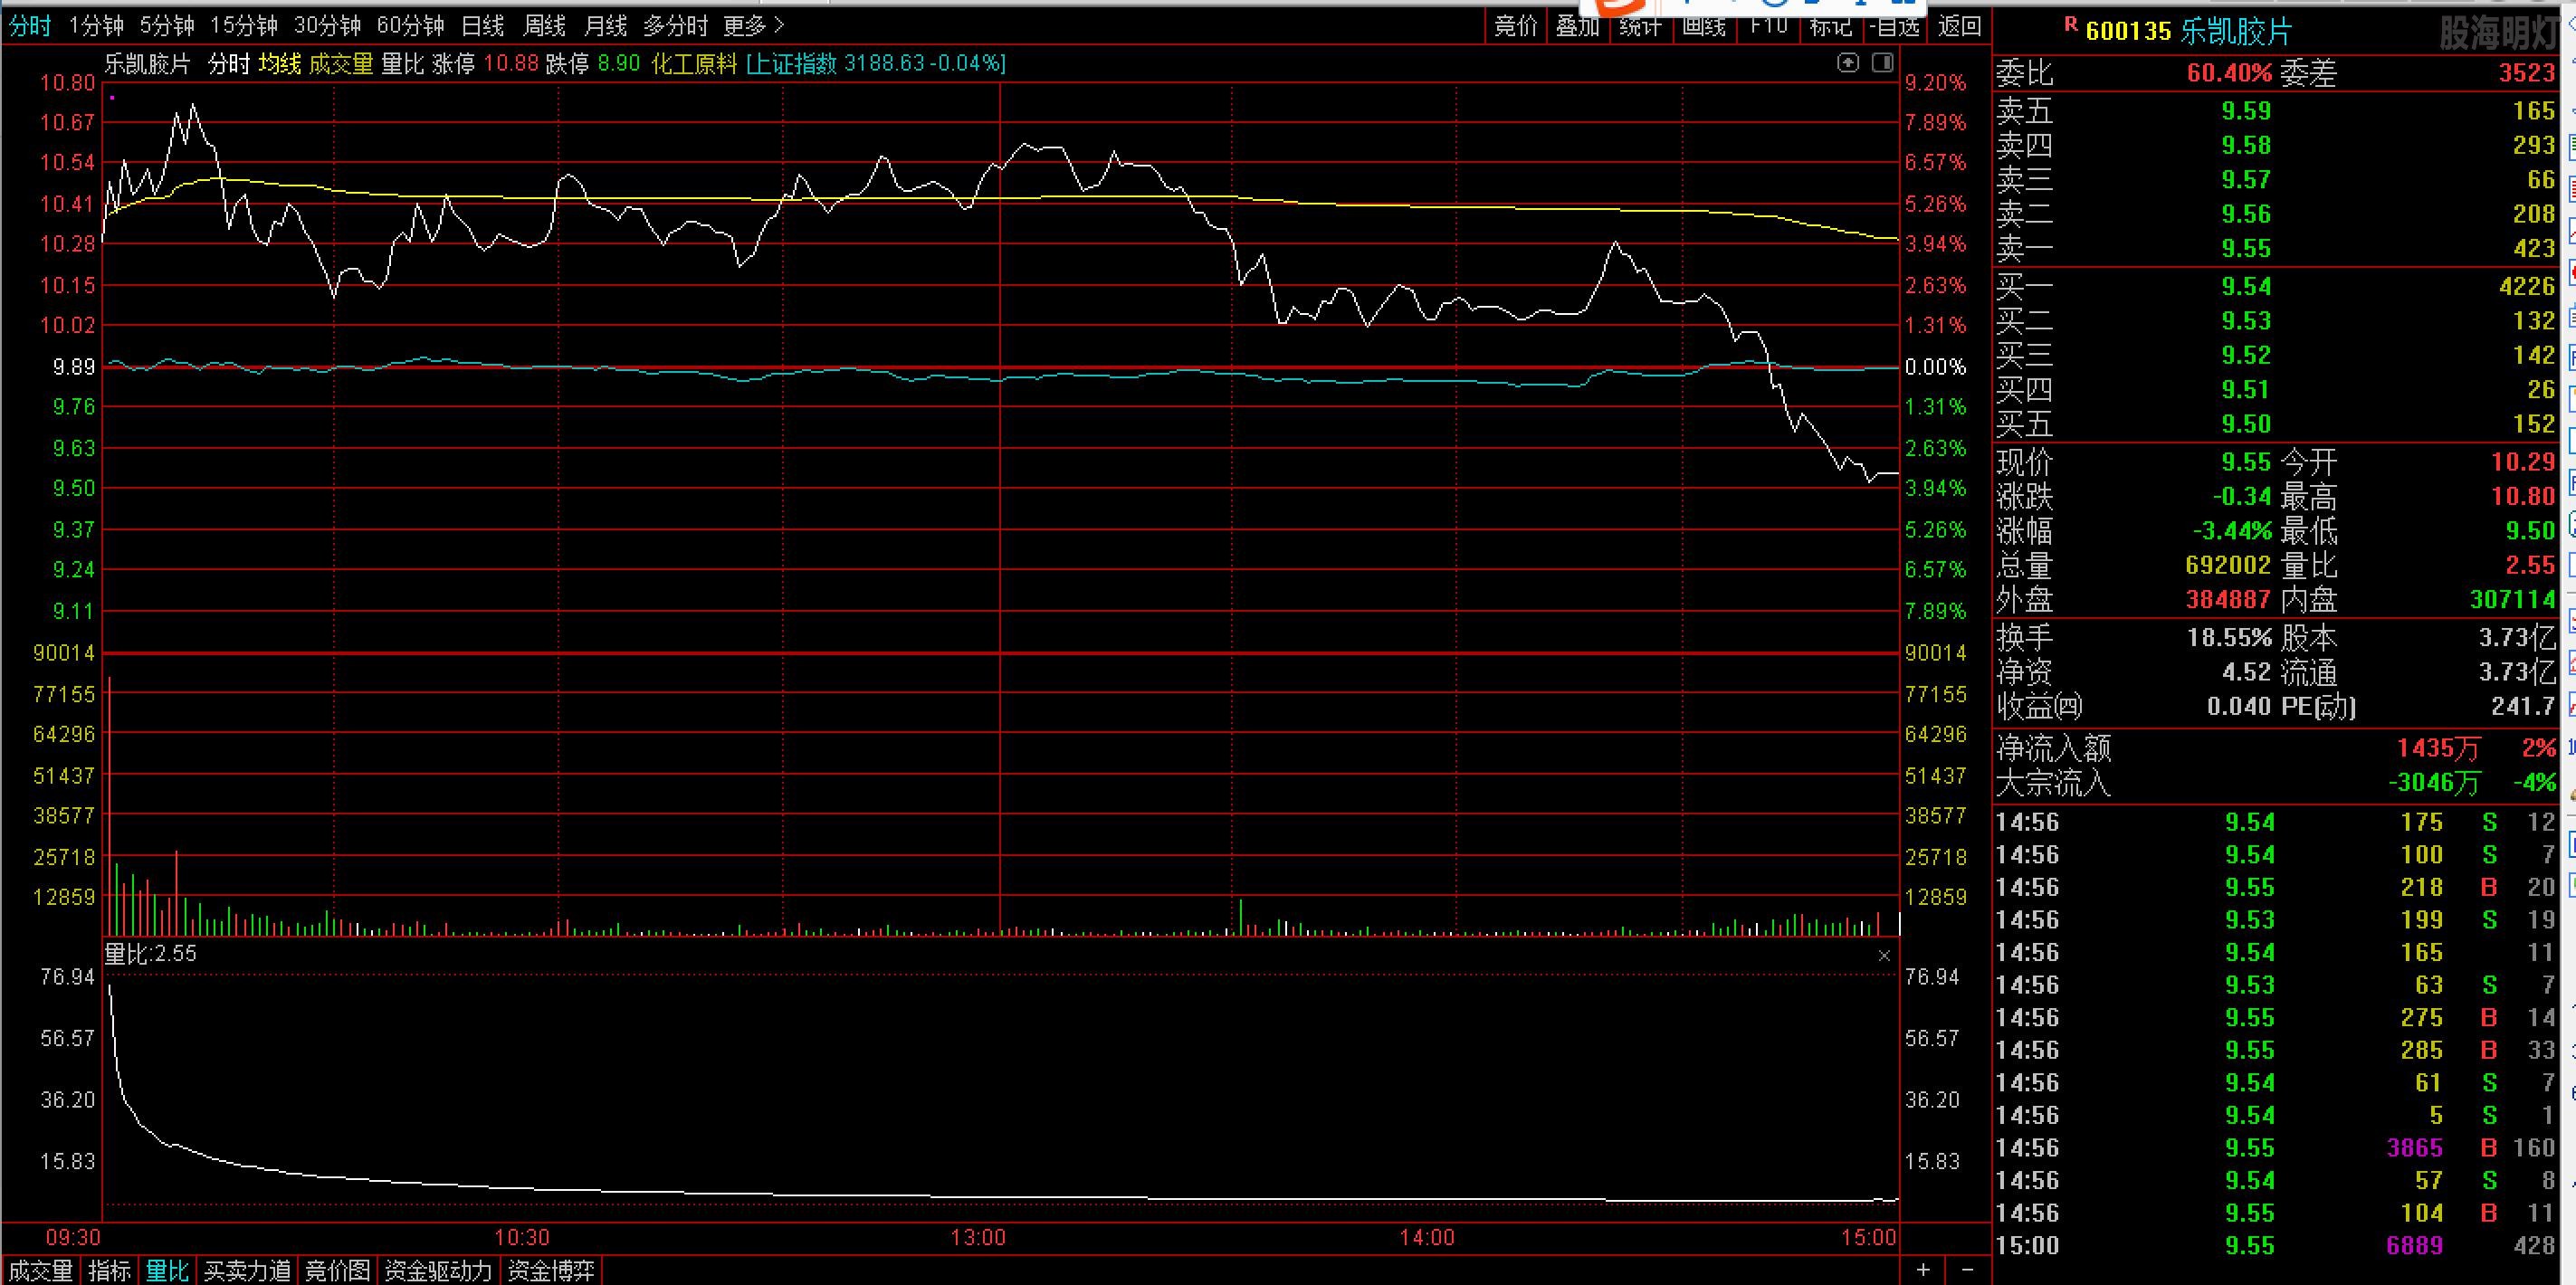Open the 月线 monthly chart tab

[606, 26]
